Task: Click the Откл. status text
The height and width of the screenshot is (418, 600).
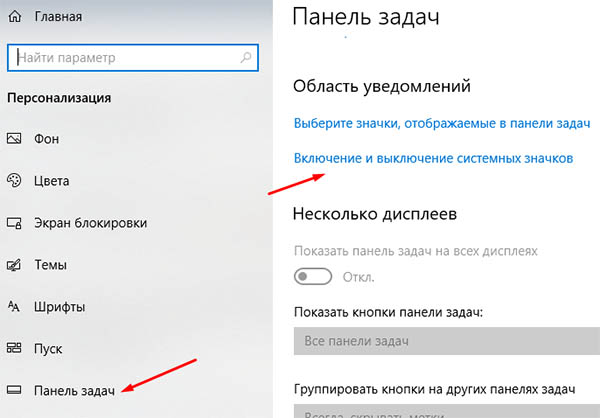Action: 358,277
